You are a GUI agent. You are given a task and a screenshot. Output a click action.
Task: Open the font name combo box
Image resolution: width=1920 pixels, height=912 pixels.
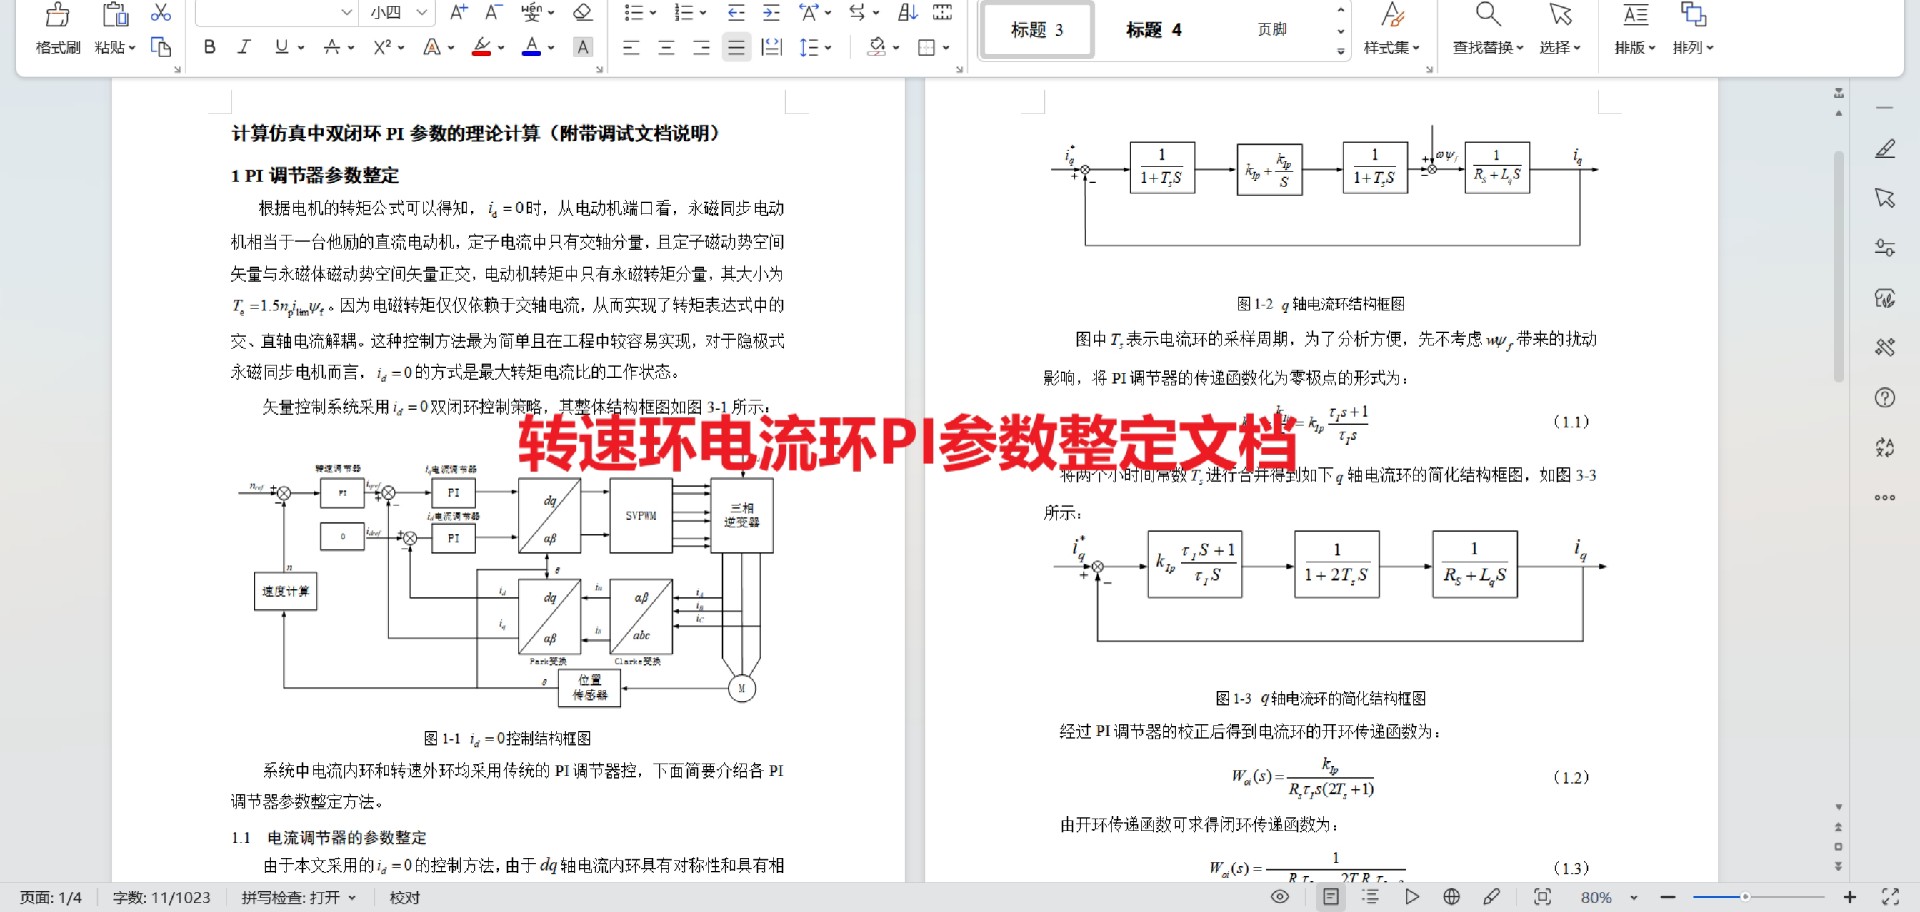(276, 12)
